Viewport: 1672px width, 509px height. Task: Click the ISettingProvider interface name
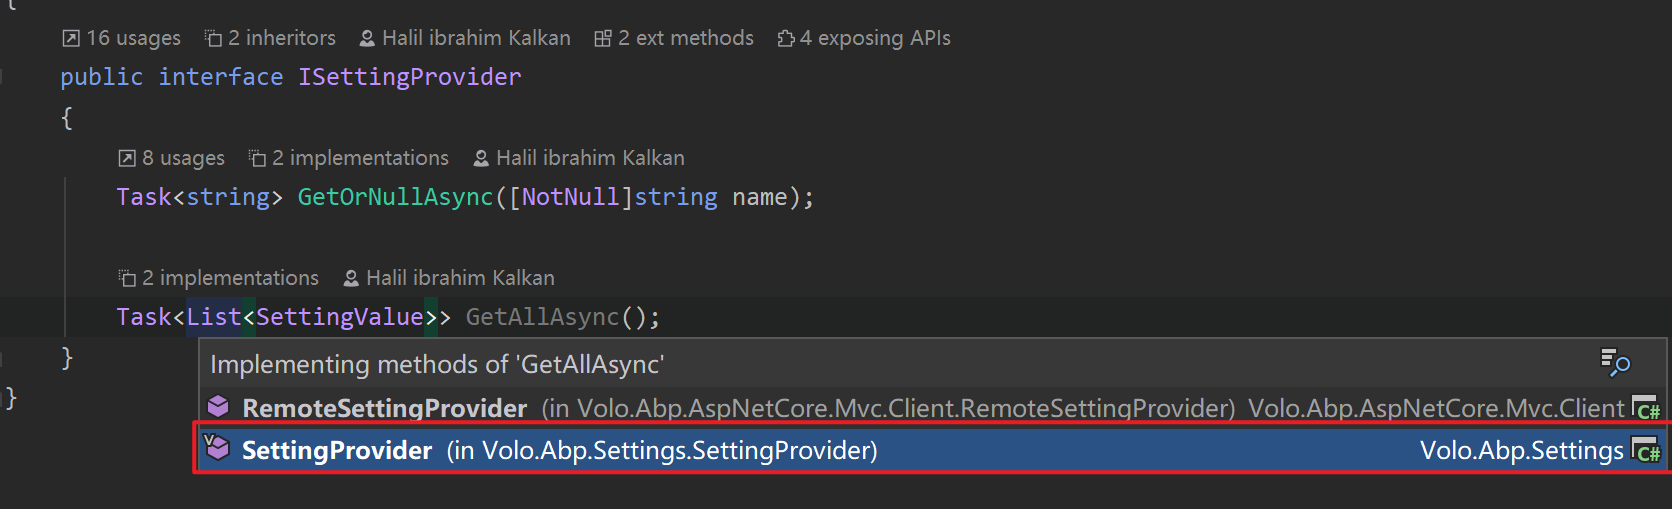coord(410,77)
